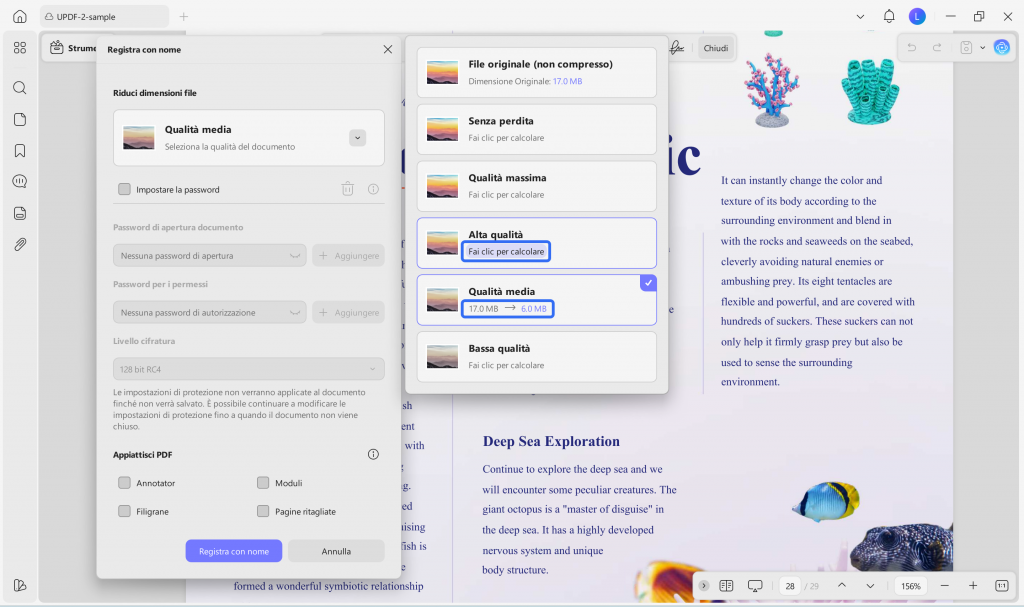
Task: Open the thumbnails grid panel in sidebar
Action: (20, 48)
